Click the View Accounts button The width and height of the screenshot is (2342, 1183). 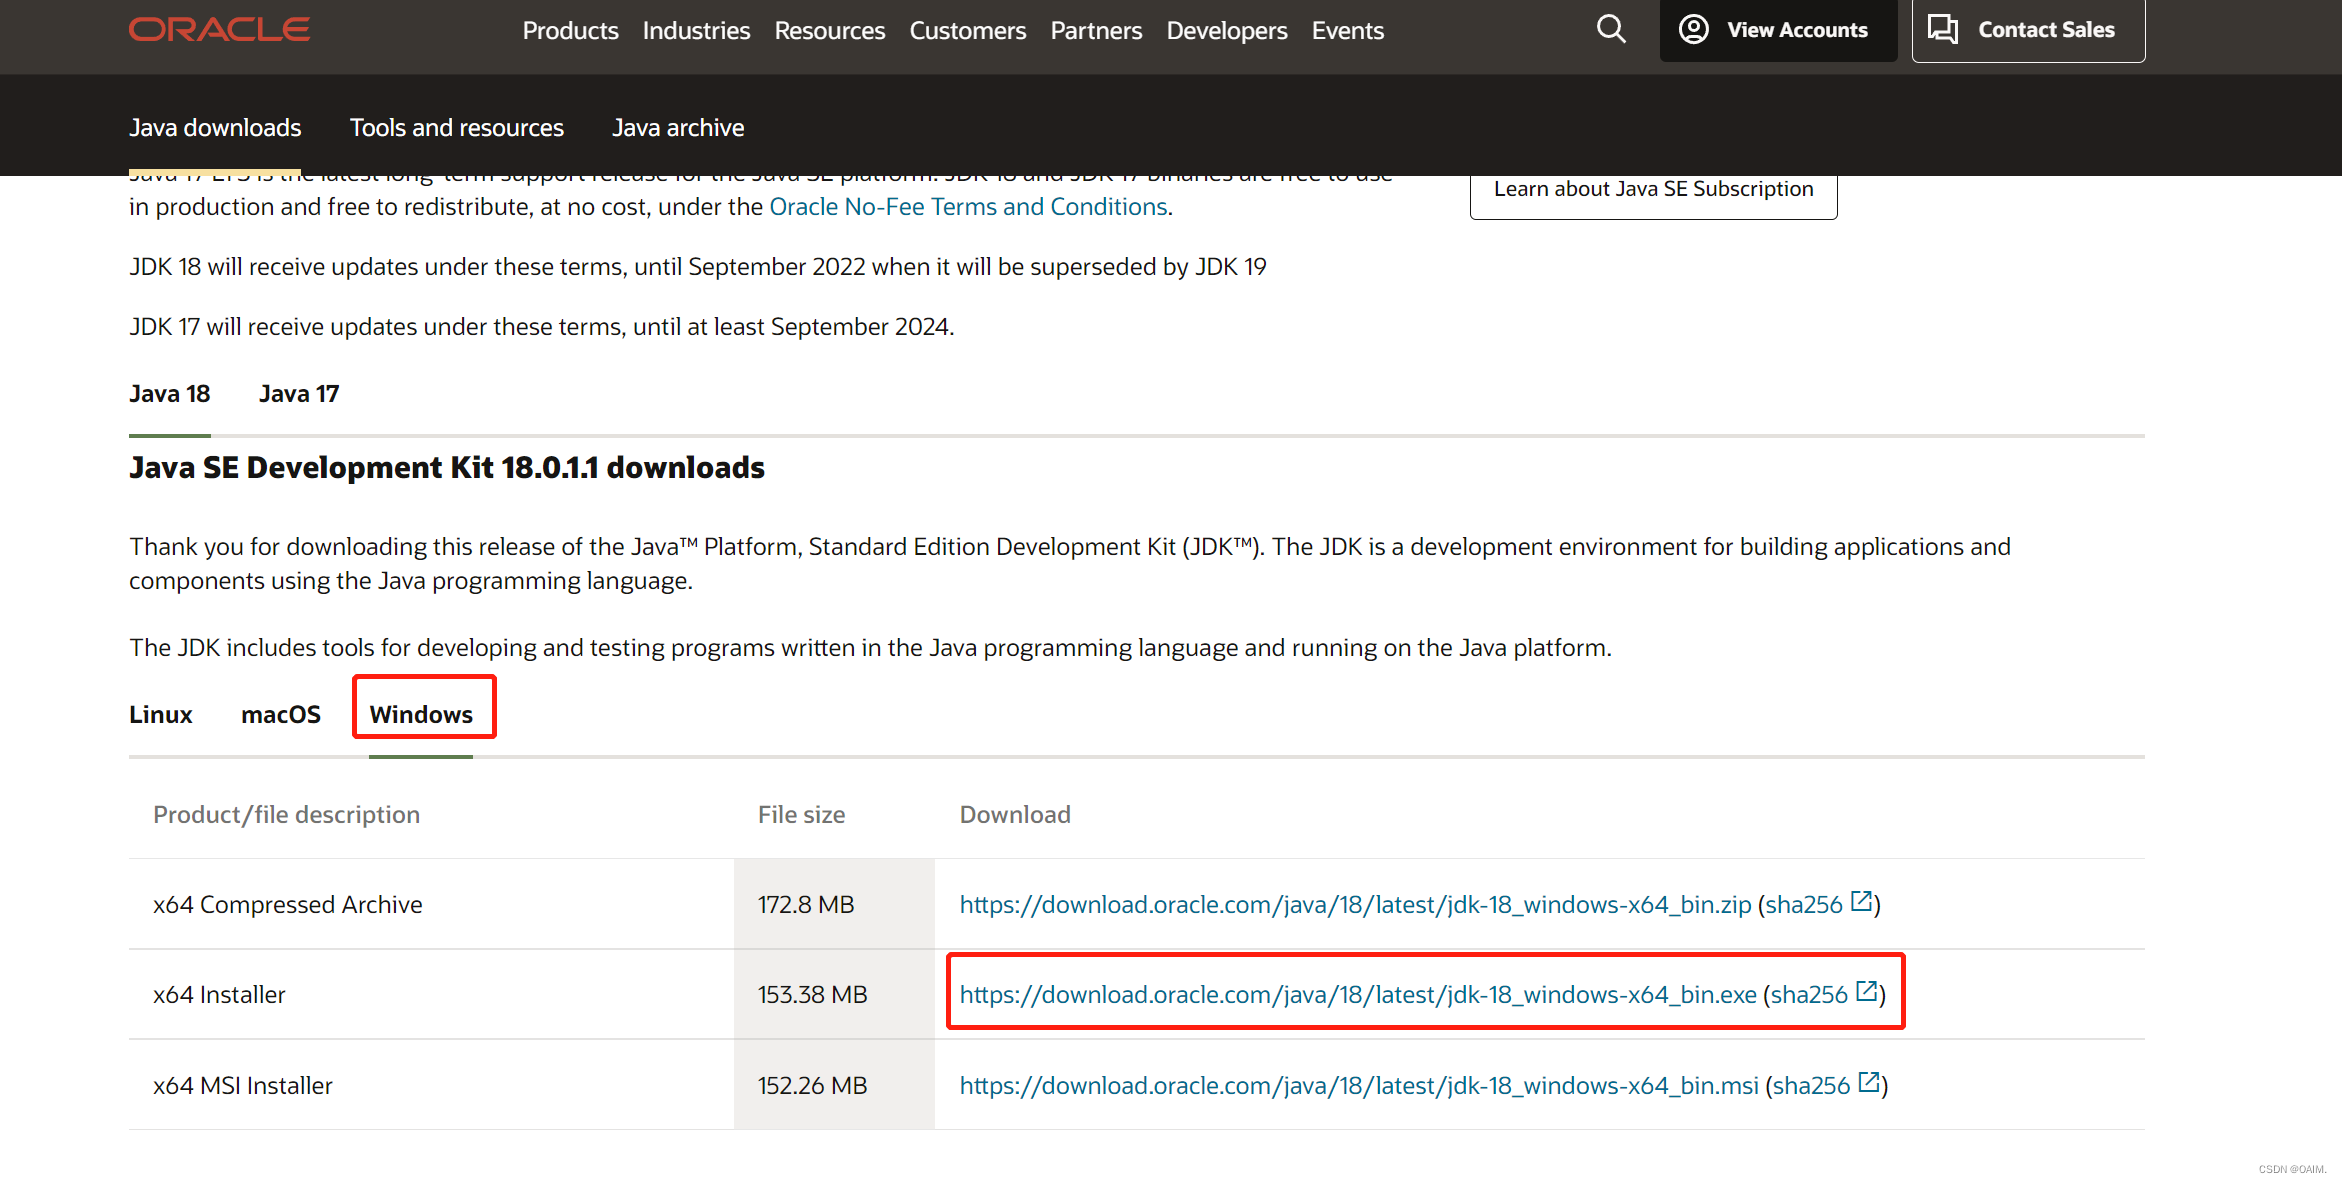[x=1778, y=30]
